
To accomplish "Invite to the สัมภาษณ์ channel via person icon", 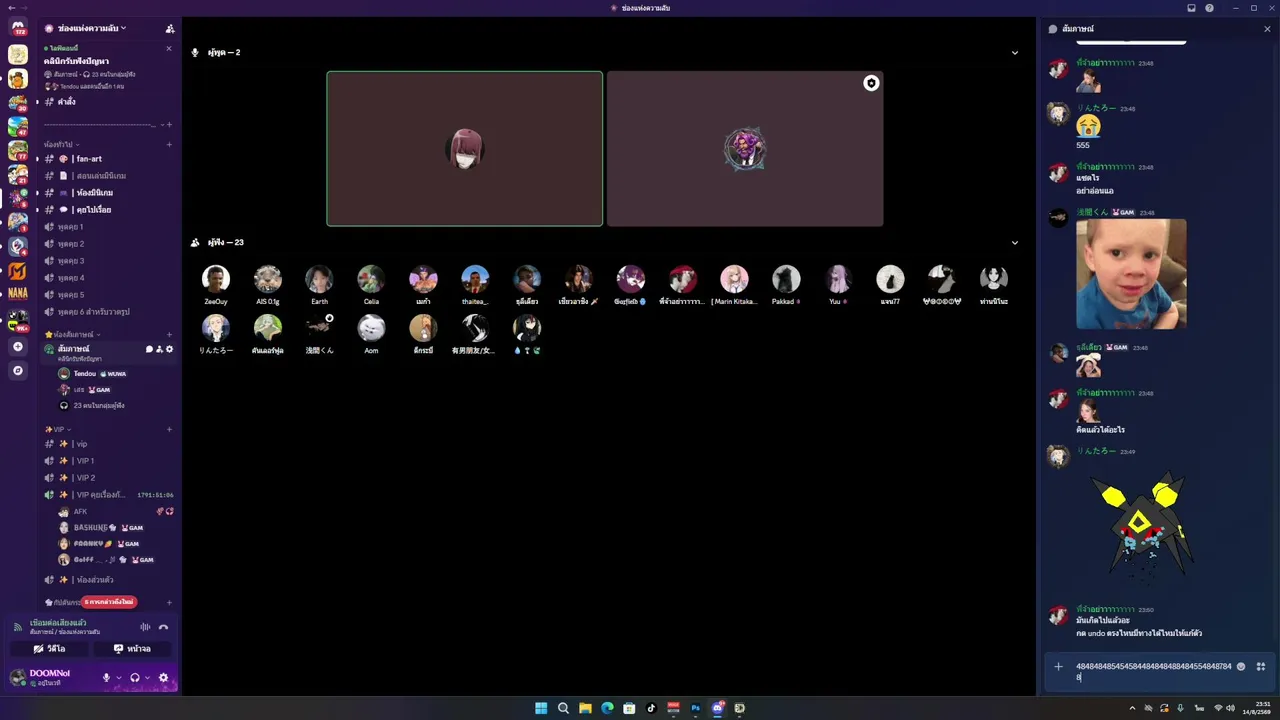I will click(x=159, y=349).
